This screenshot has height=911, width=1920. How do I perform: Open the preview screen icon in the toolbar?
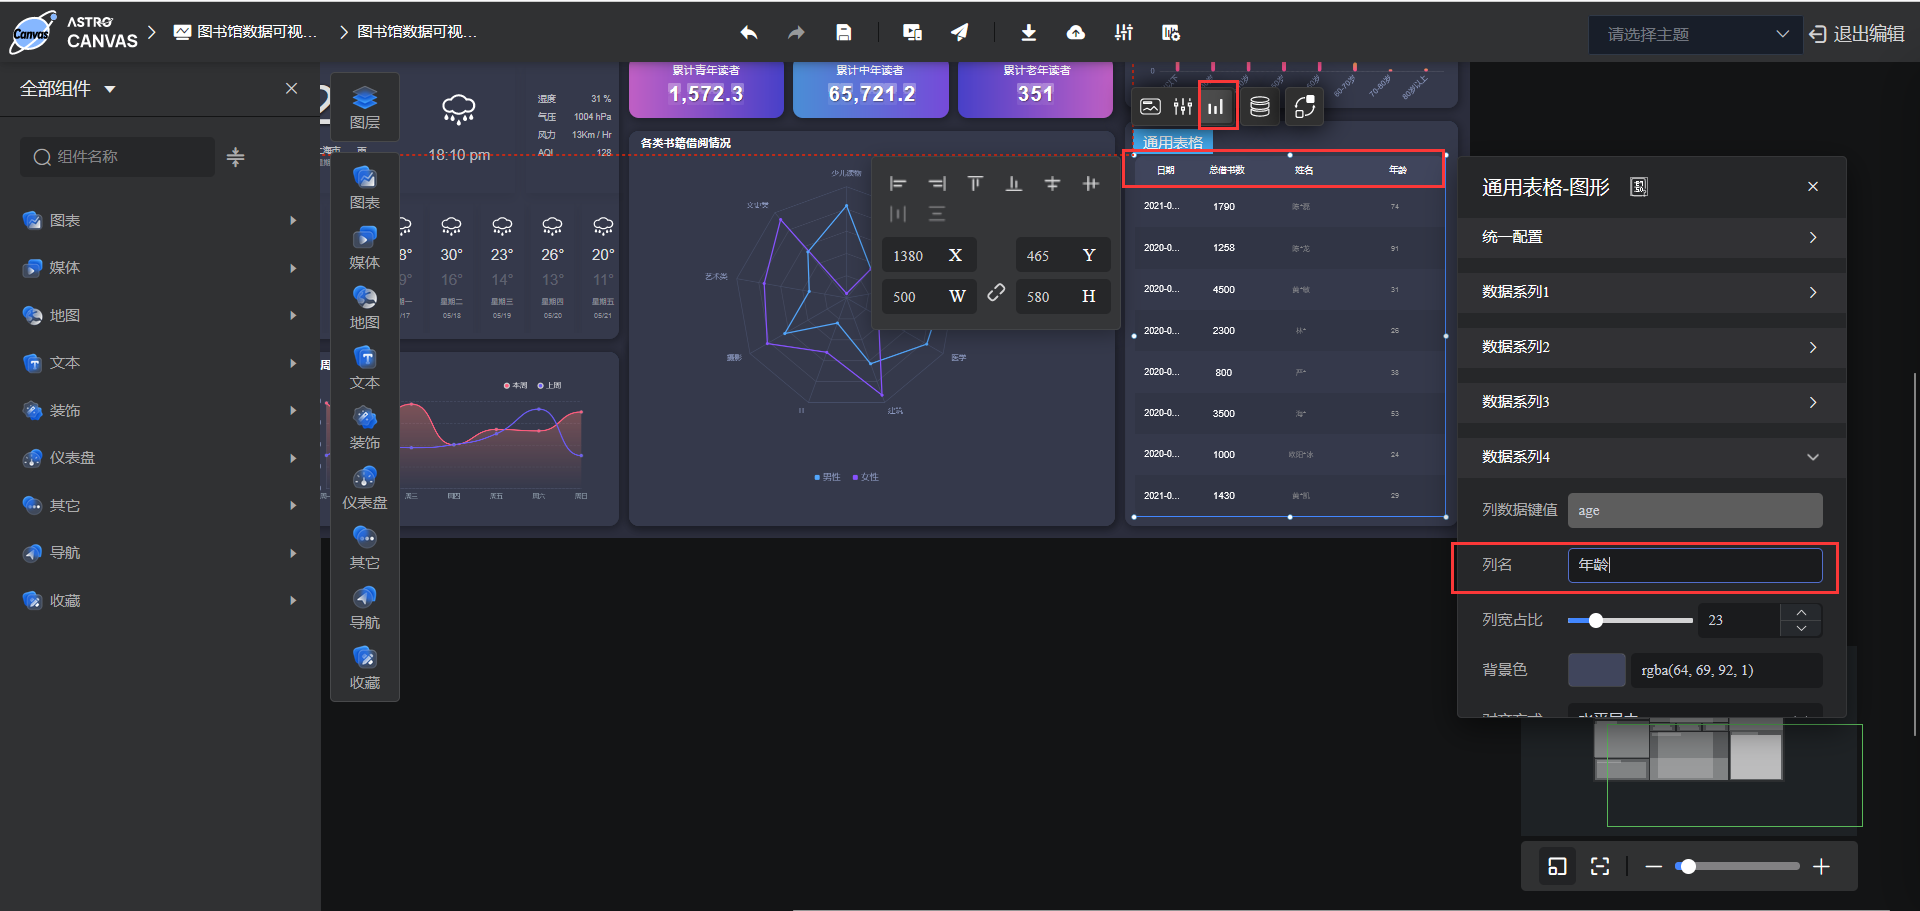[x=912, y=33]
